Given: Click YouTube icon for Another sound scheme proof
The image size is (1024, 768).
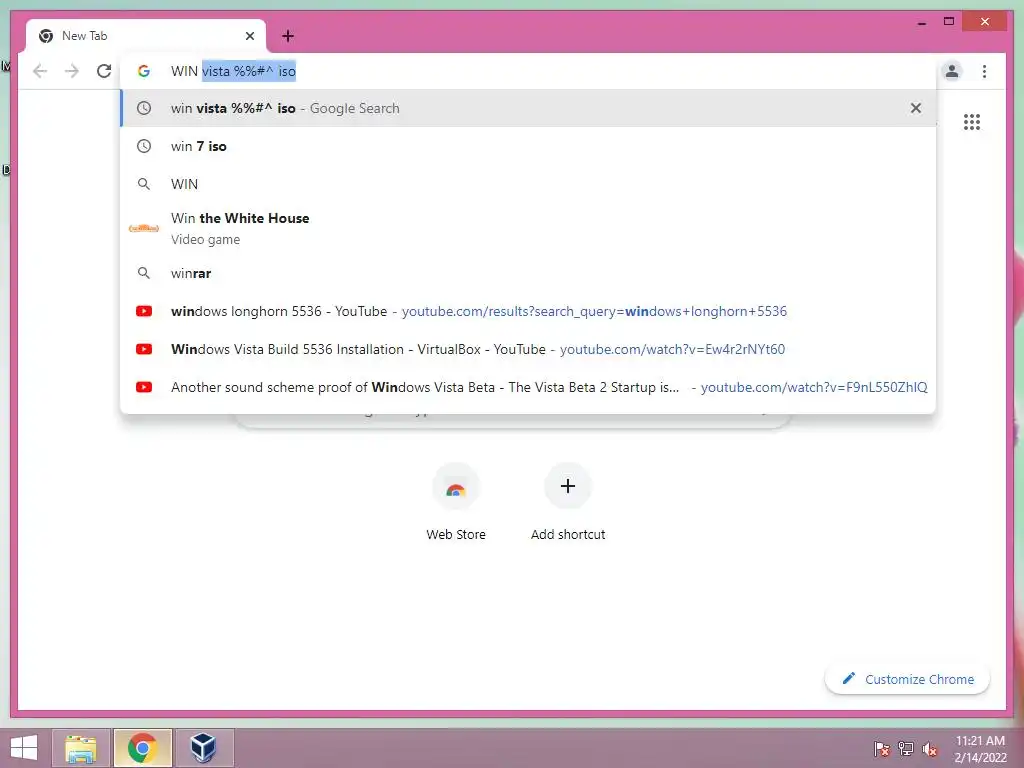Looking at the screenshot, I should pos(144,387).
